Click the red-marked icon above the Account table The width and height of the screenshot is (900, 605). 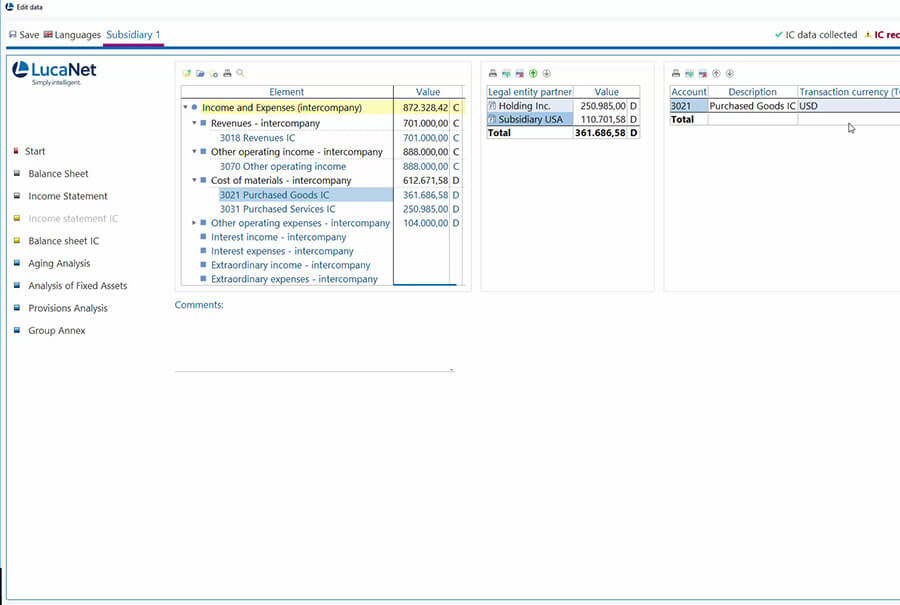click(x=703, y=73)
